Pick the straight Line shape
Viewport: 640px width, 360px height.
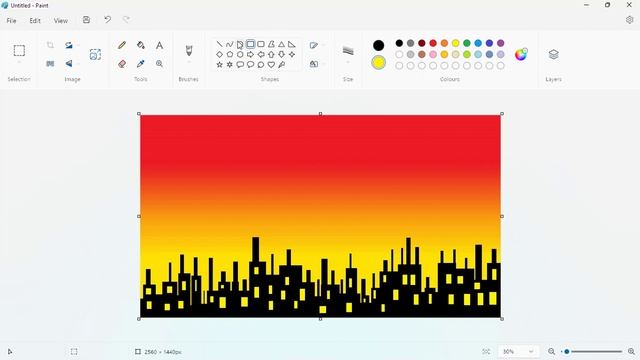tap(219, 44)
